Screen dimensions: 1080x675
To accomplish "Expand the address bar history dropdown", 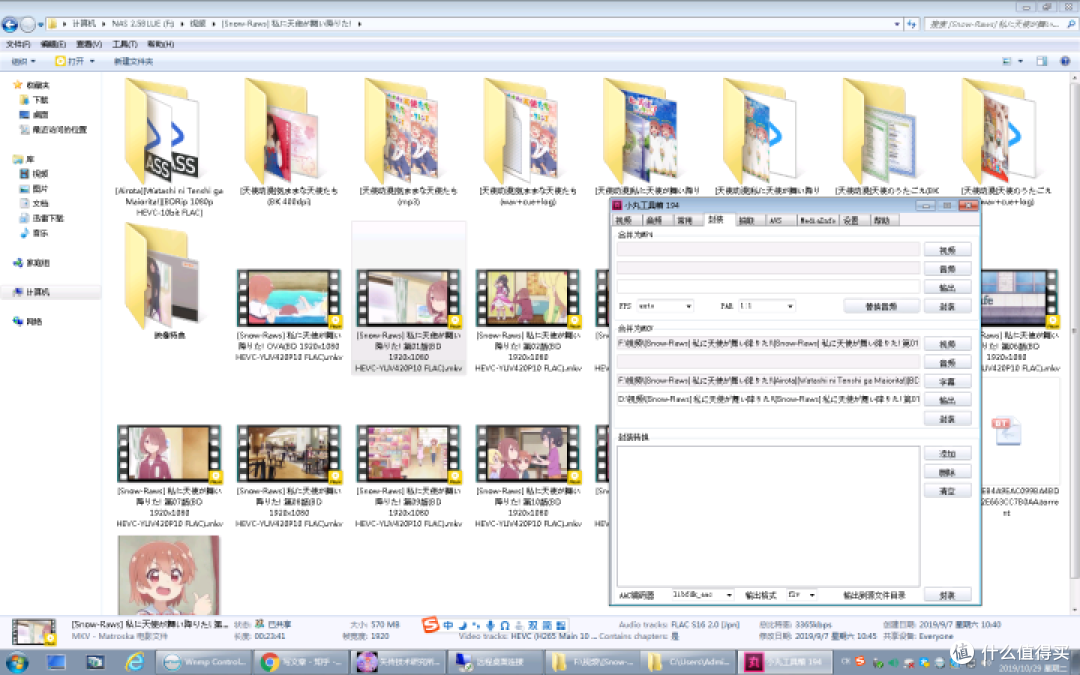I will (897, 24).
